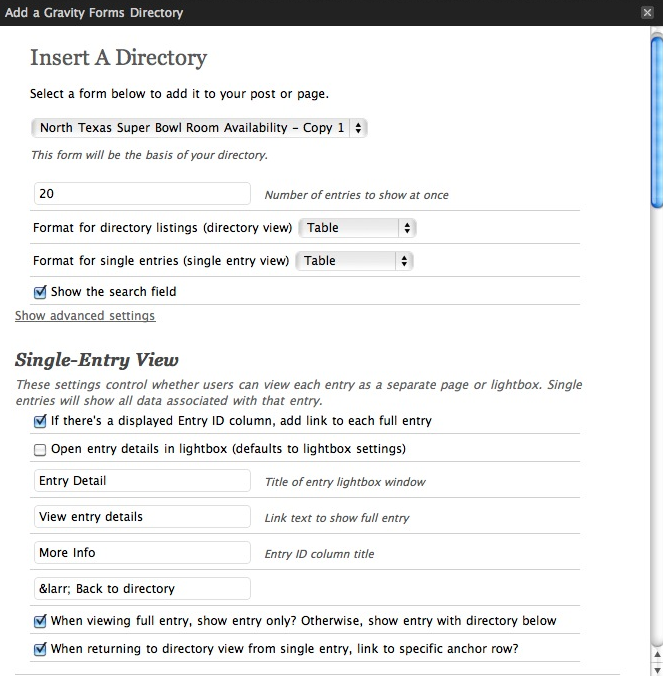Click the Single-Entry View section heading
The width and height of the screenshot is (663, 676).
point(97,359)
